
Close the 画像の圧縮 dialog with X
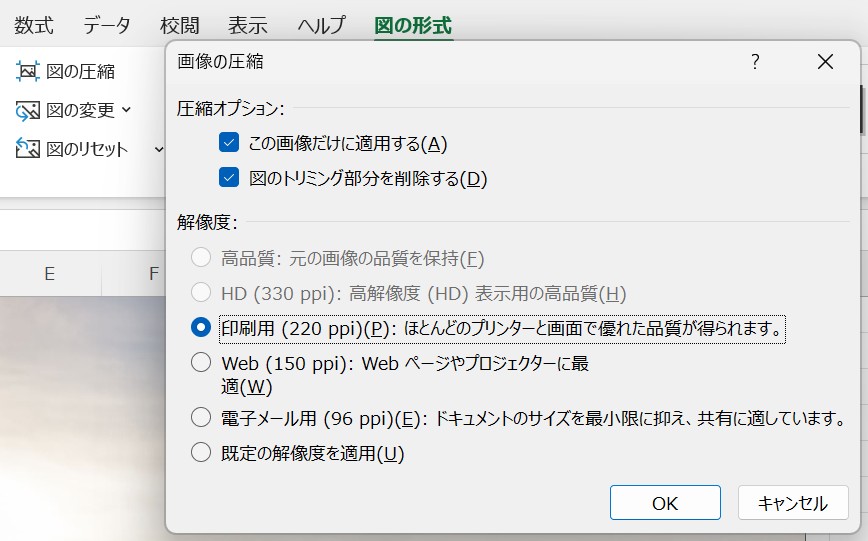click(x=825, y=62)
